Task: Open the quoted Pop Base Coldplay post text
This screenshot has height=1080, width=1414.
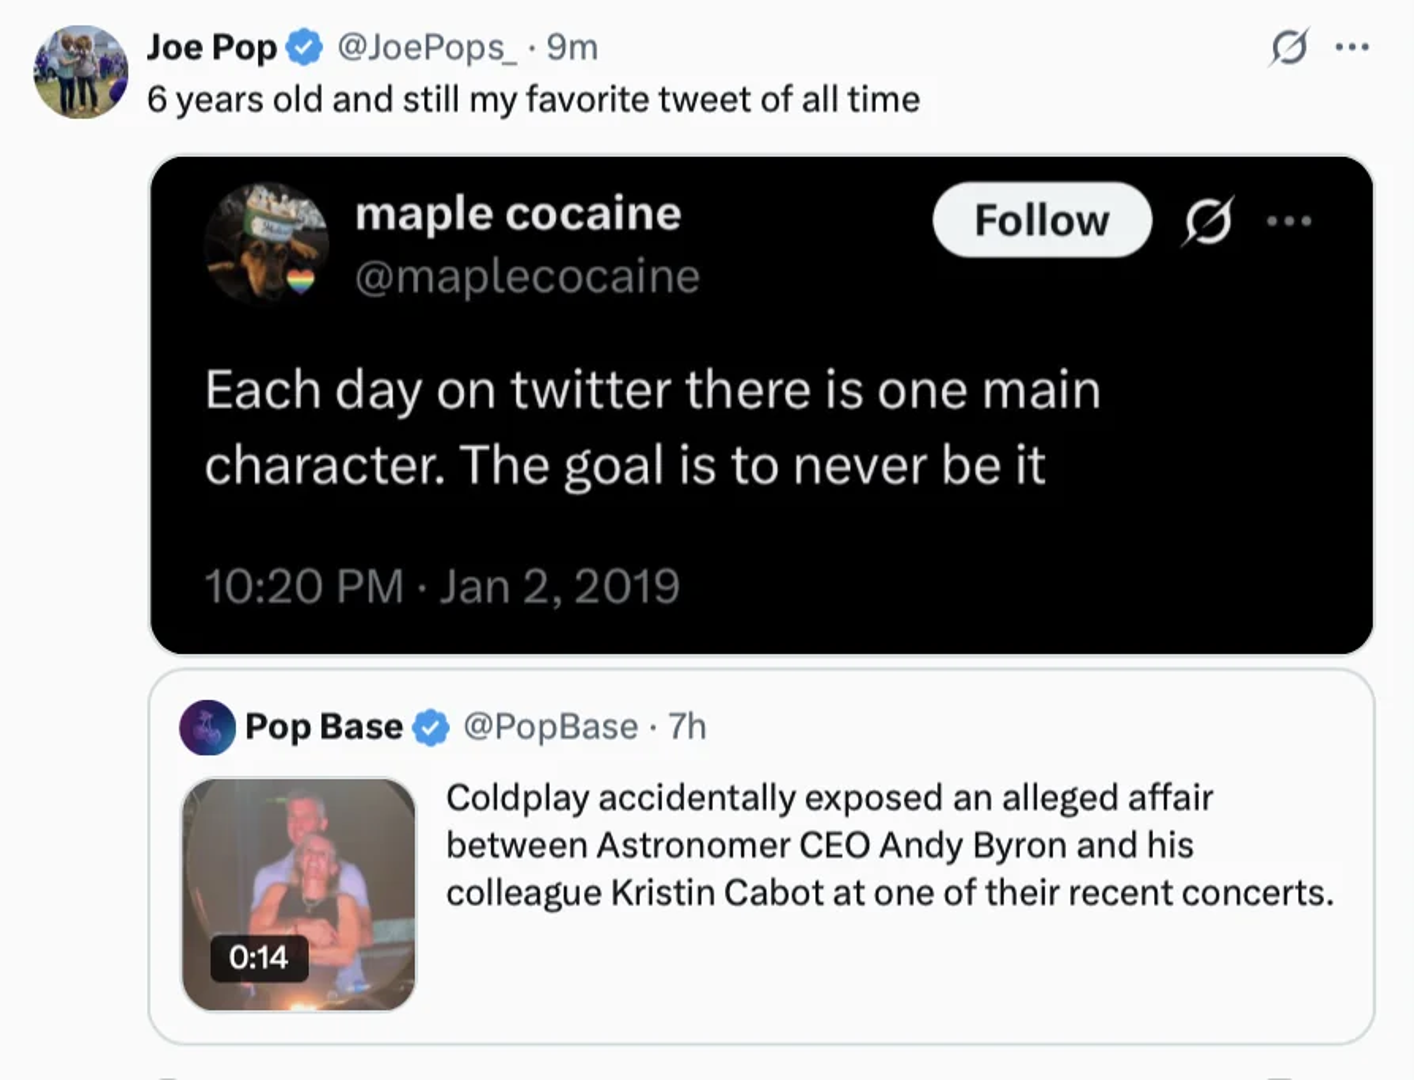Action: pos(889,845)
